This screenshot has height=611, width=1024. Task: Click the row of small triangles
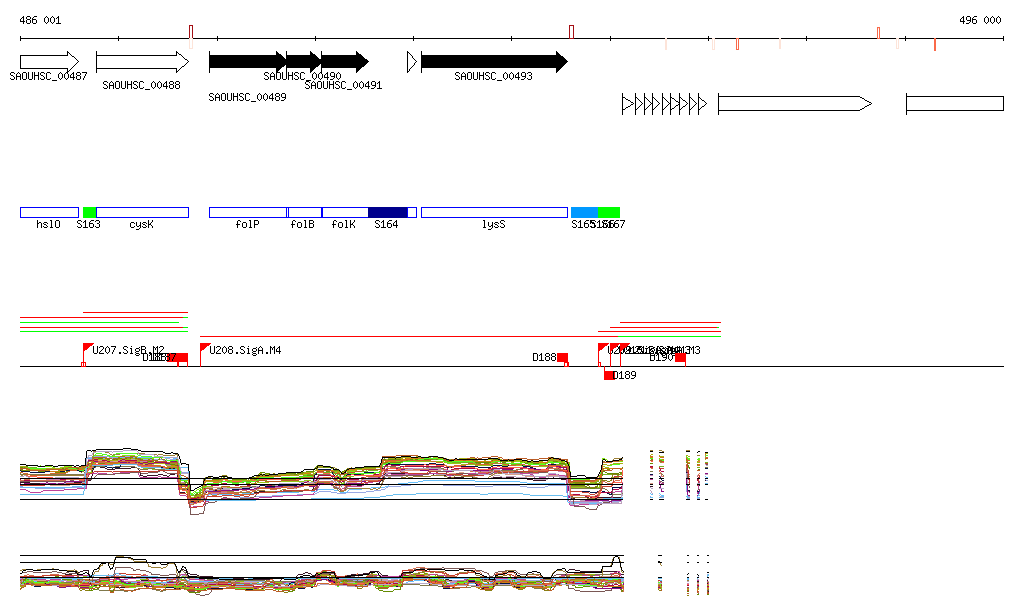[664, 103]
